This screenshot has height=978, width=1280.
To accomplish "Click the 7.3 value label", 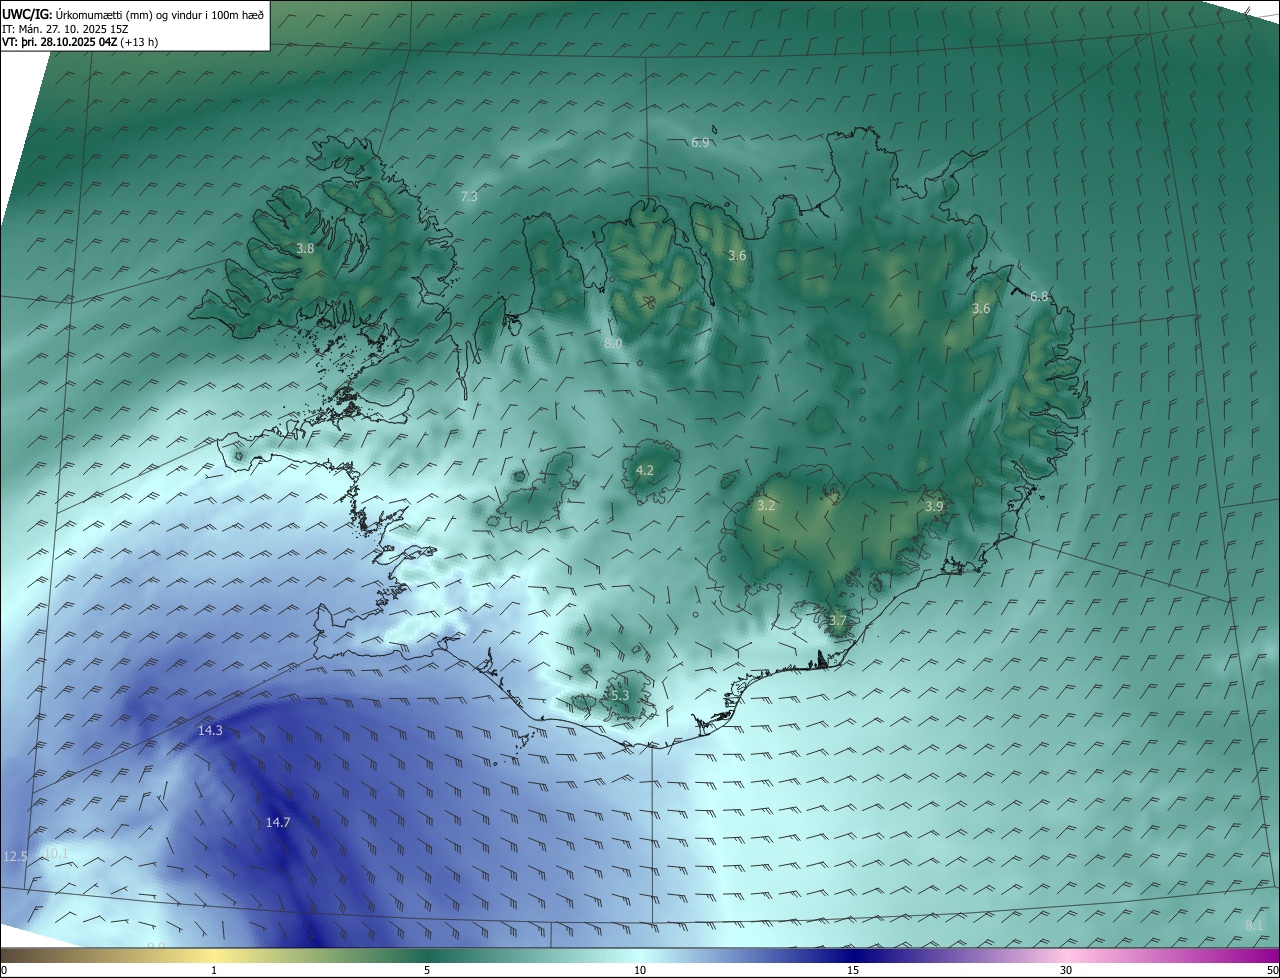I will coord(469,197).
